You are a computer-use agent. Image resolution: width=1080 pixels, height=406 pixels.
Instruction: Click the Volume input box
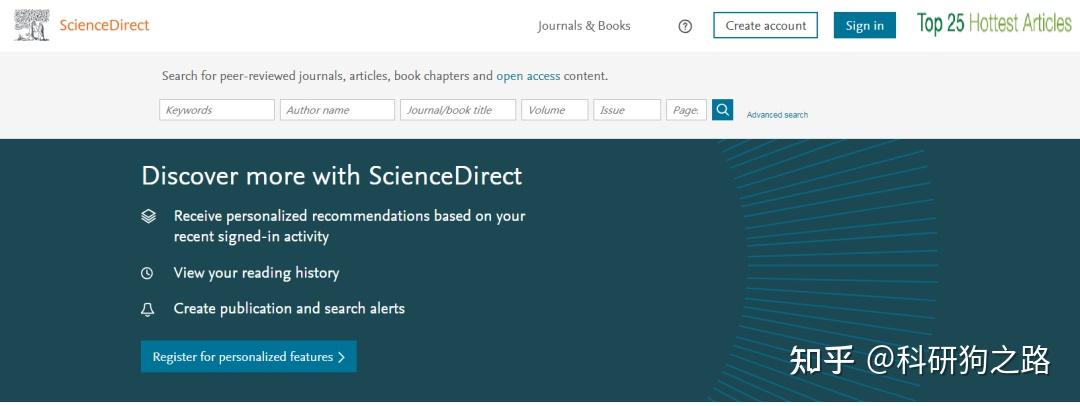(554, 110)
